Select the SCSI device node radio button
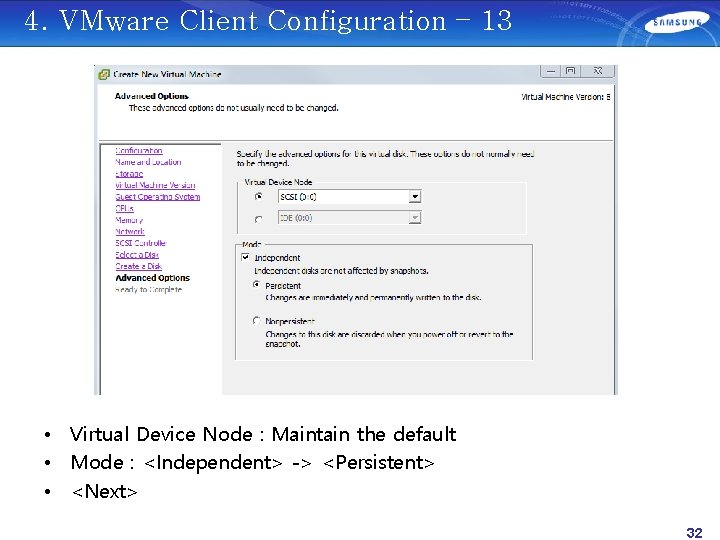The width and height of the screenshot is (720, 540). pos(259,197)
